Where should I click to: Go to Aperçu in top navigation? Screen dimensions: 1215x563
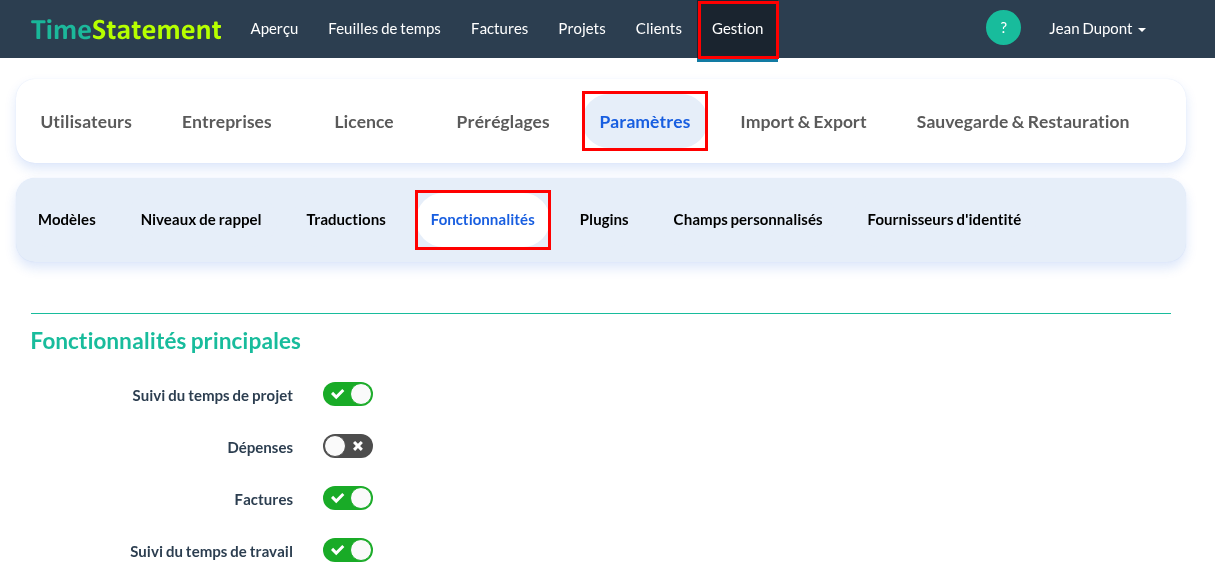click(x=274, y=29)
